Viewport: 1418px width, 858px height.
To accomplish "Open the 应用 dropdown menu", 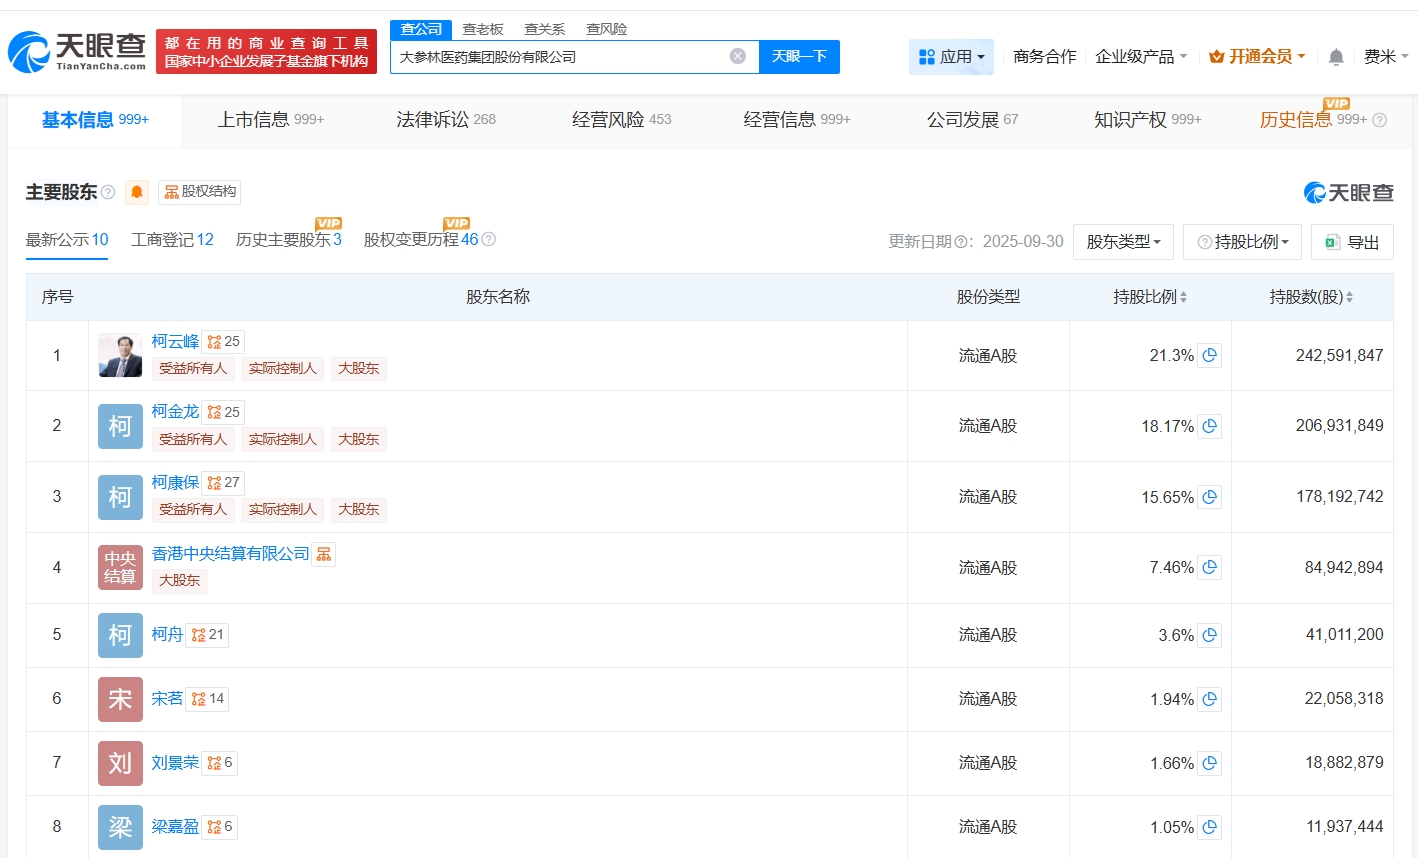I will [x=951, y=57].
